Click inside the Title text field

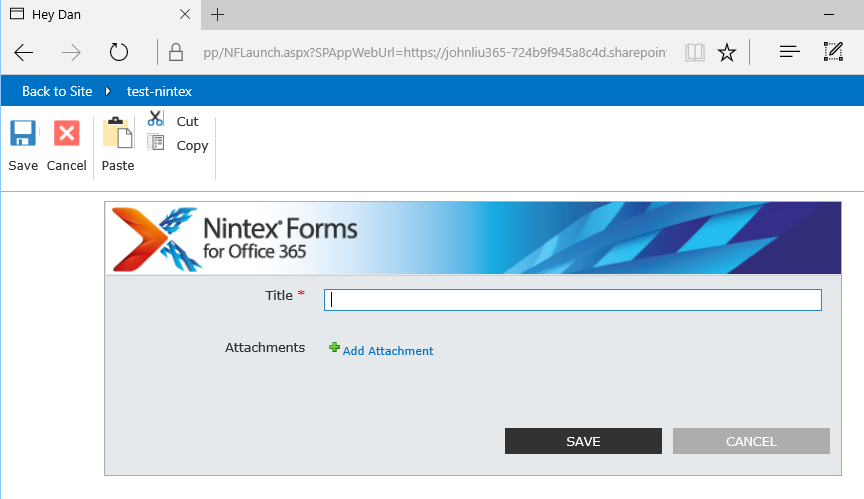pos(572,299)
